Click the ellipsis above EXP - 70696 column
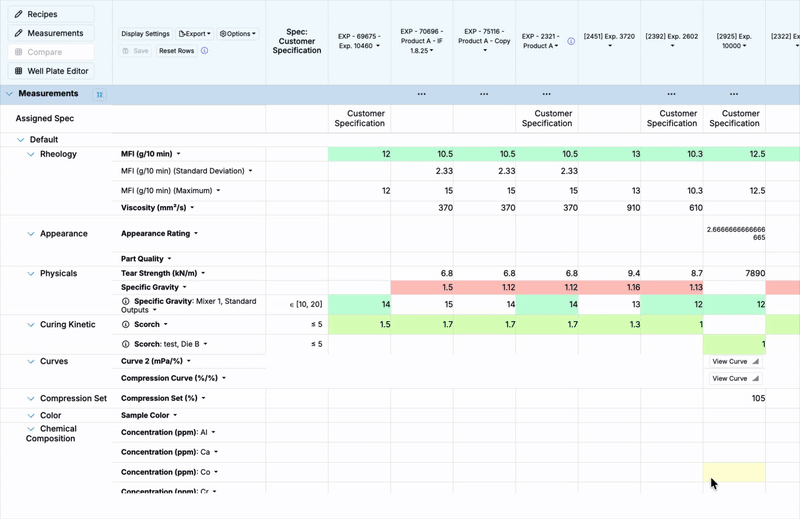 click(421, 94)
